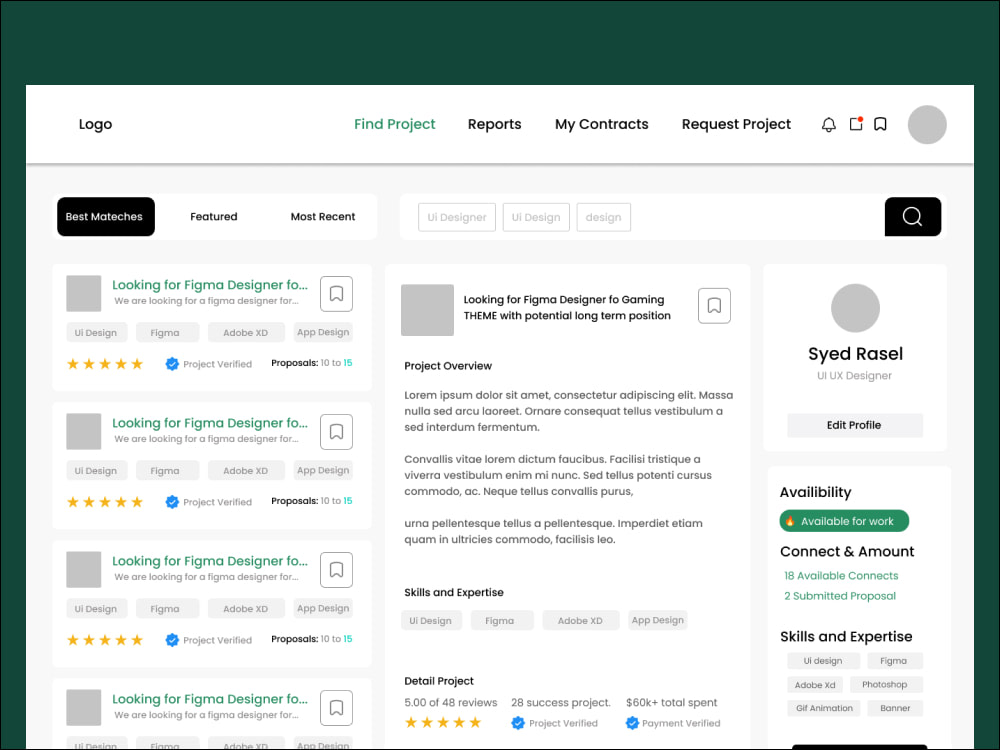Screen dimensions: 1000x750
Task: Click Ui Design search tag
Action: [x=536, y=217]
